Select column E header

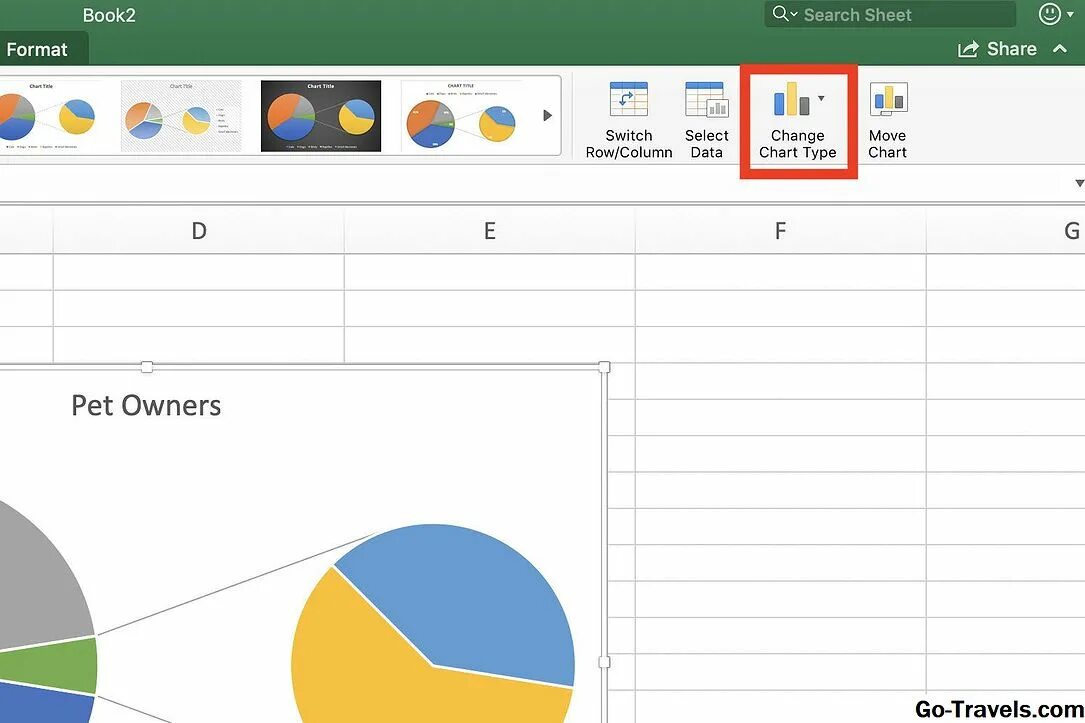489,230
